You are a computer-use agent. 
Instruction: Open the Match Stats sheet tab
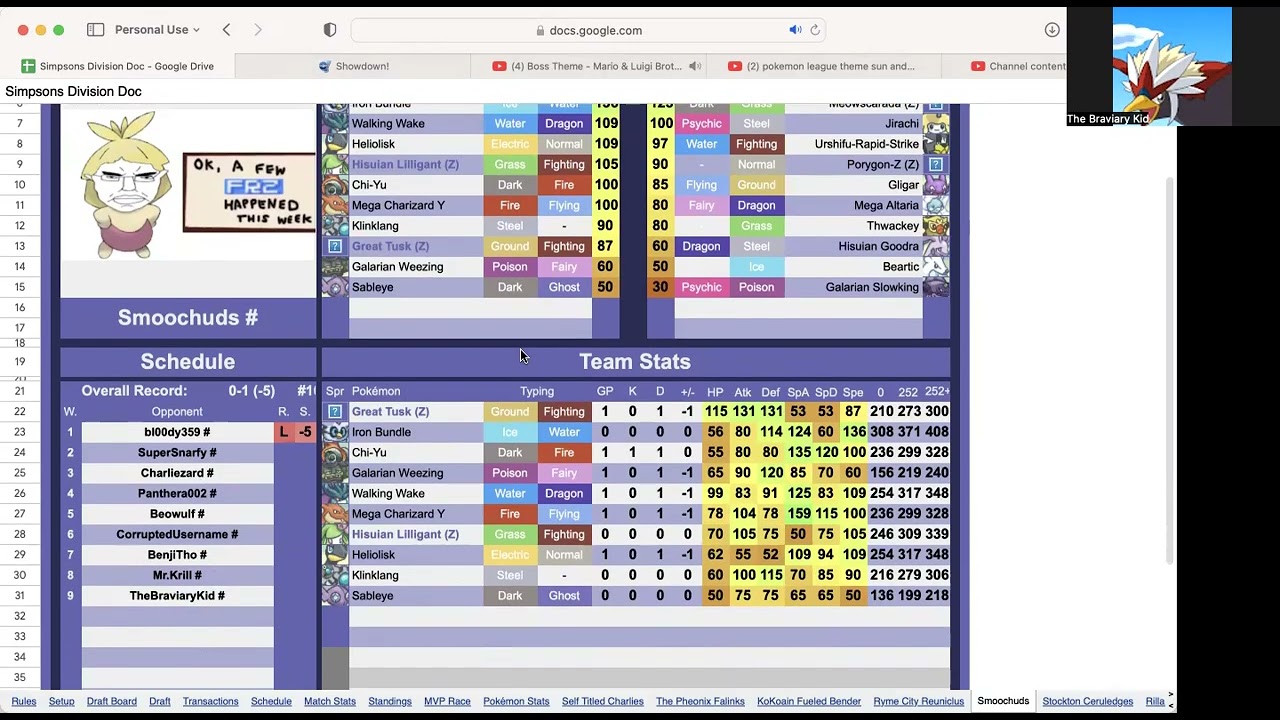(330, 701)
